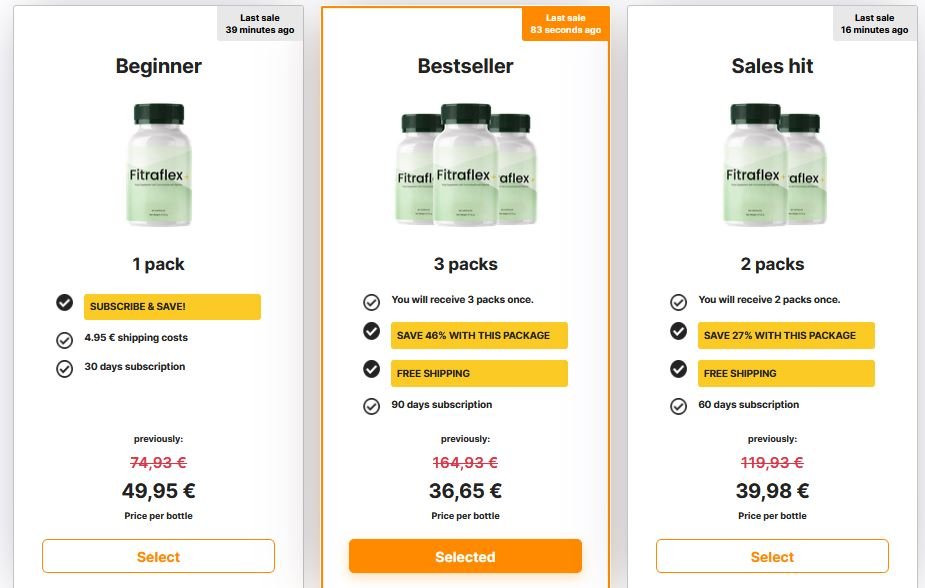
Task: Click the checkmark next to 30 days subscription
Action: 64,369
